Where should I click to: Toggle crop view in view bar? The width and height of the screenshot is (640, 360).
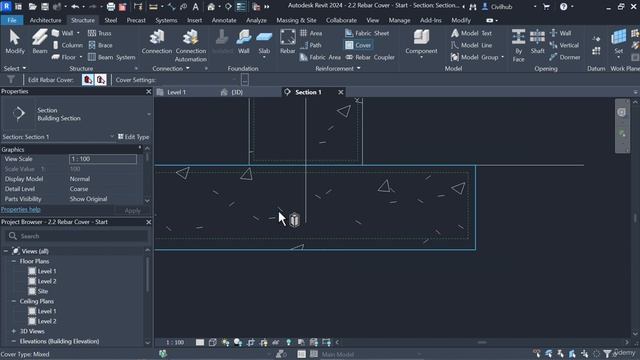[251, 342]
